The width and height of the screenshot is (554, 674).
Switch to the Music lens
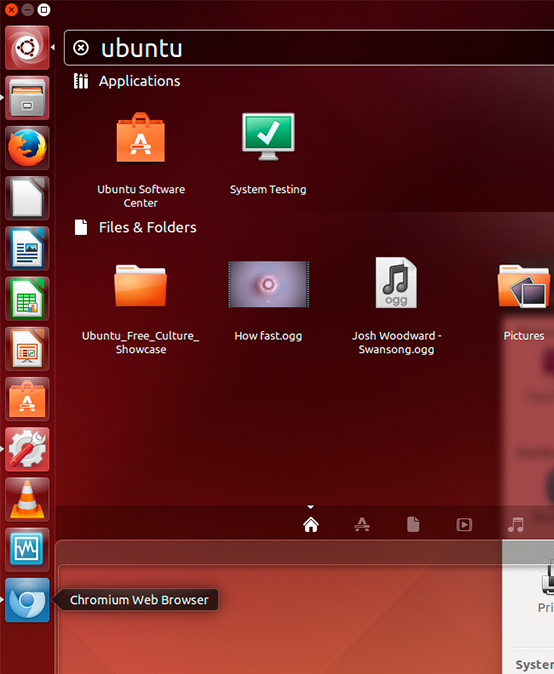tap(516, 524)
